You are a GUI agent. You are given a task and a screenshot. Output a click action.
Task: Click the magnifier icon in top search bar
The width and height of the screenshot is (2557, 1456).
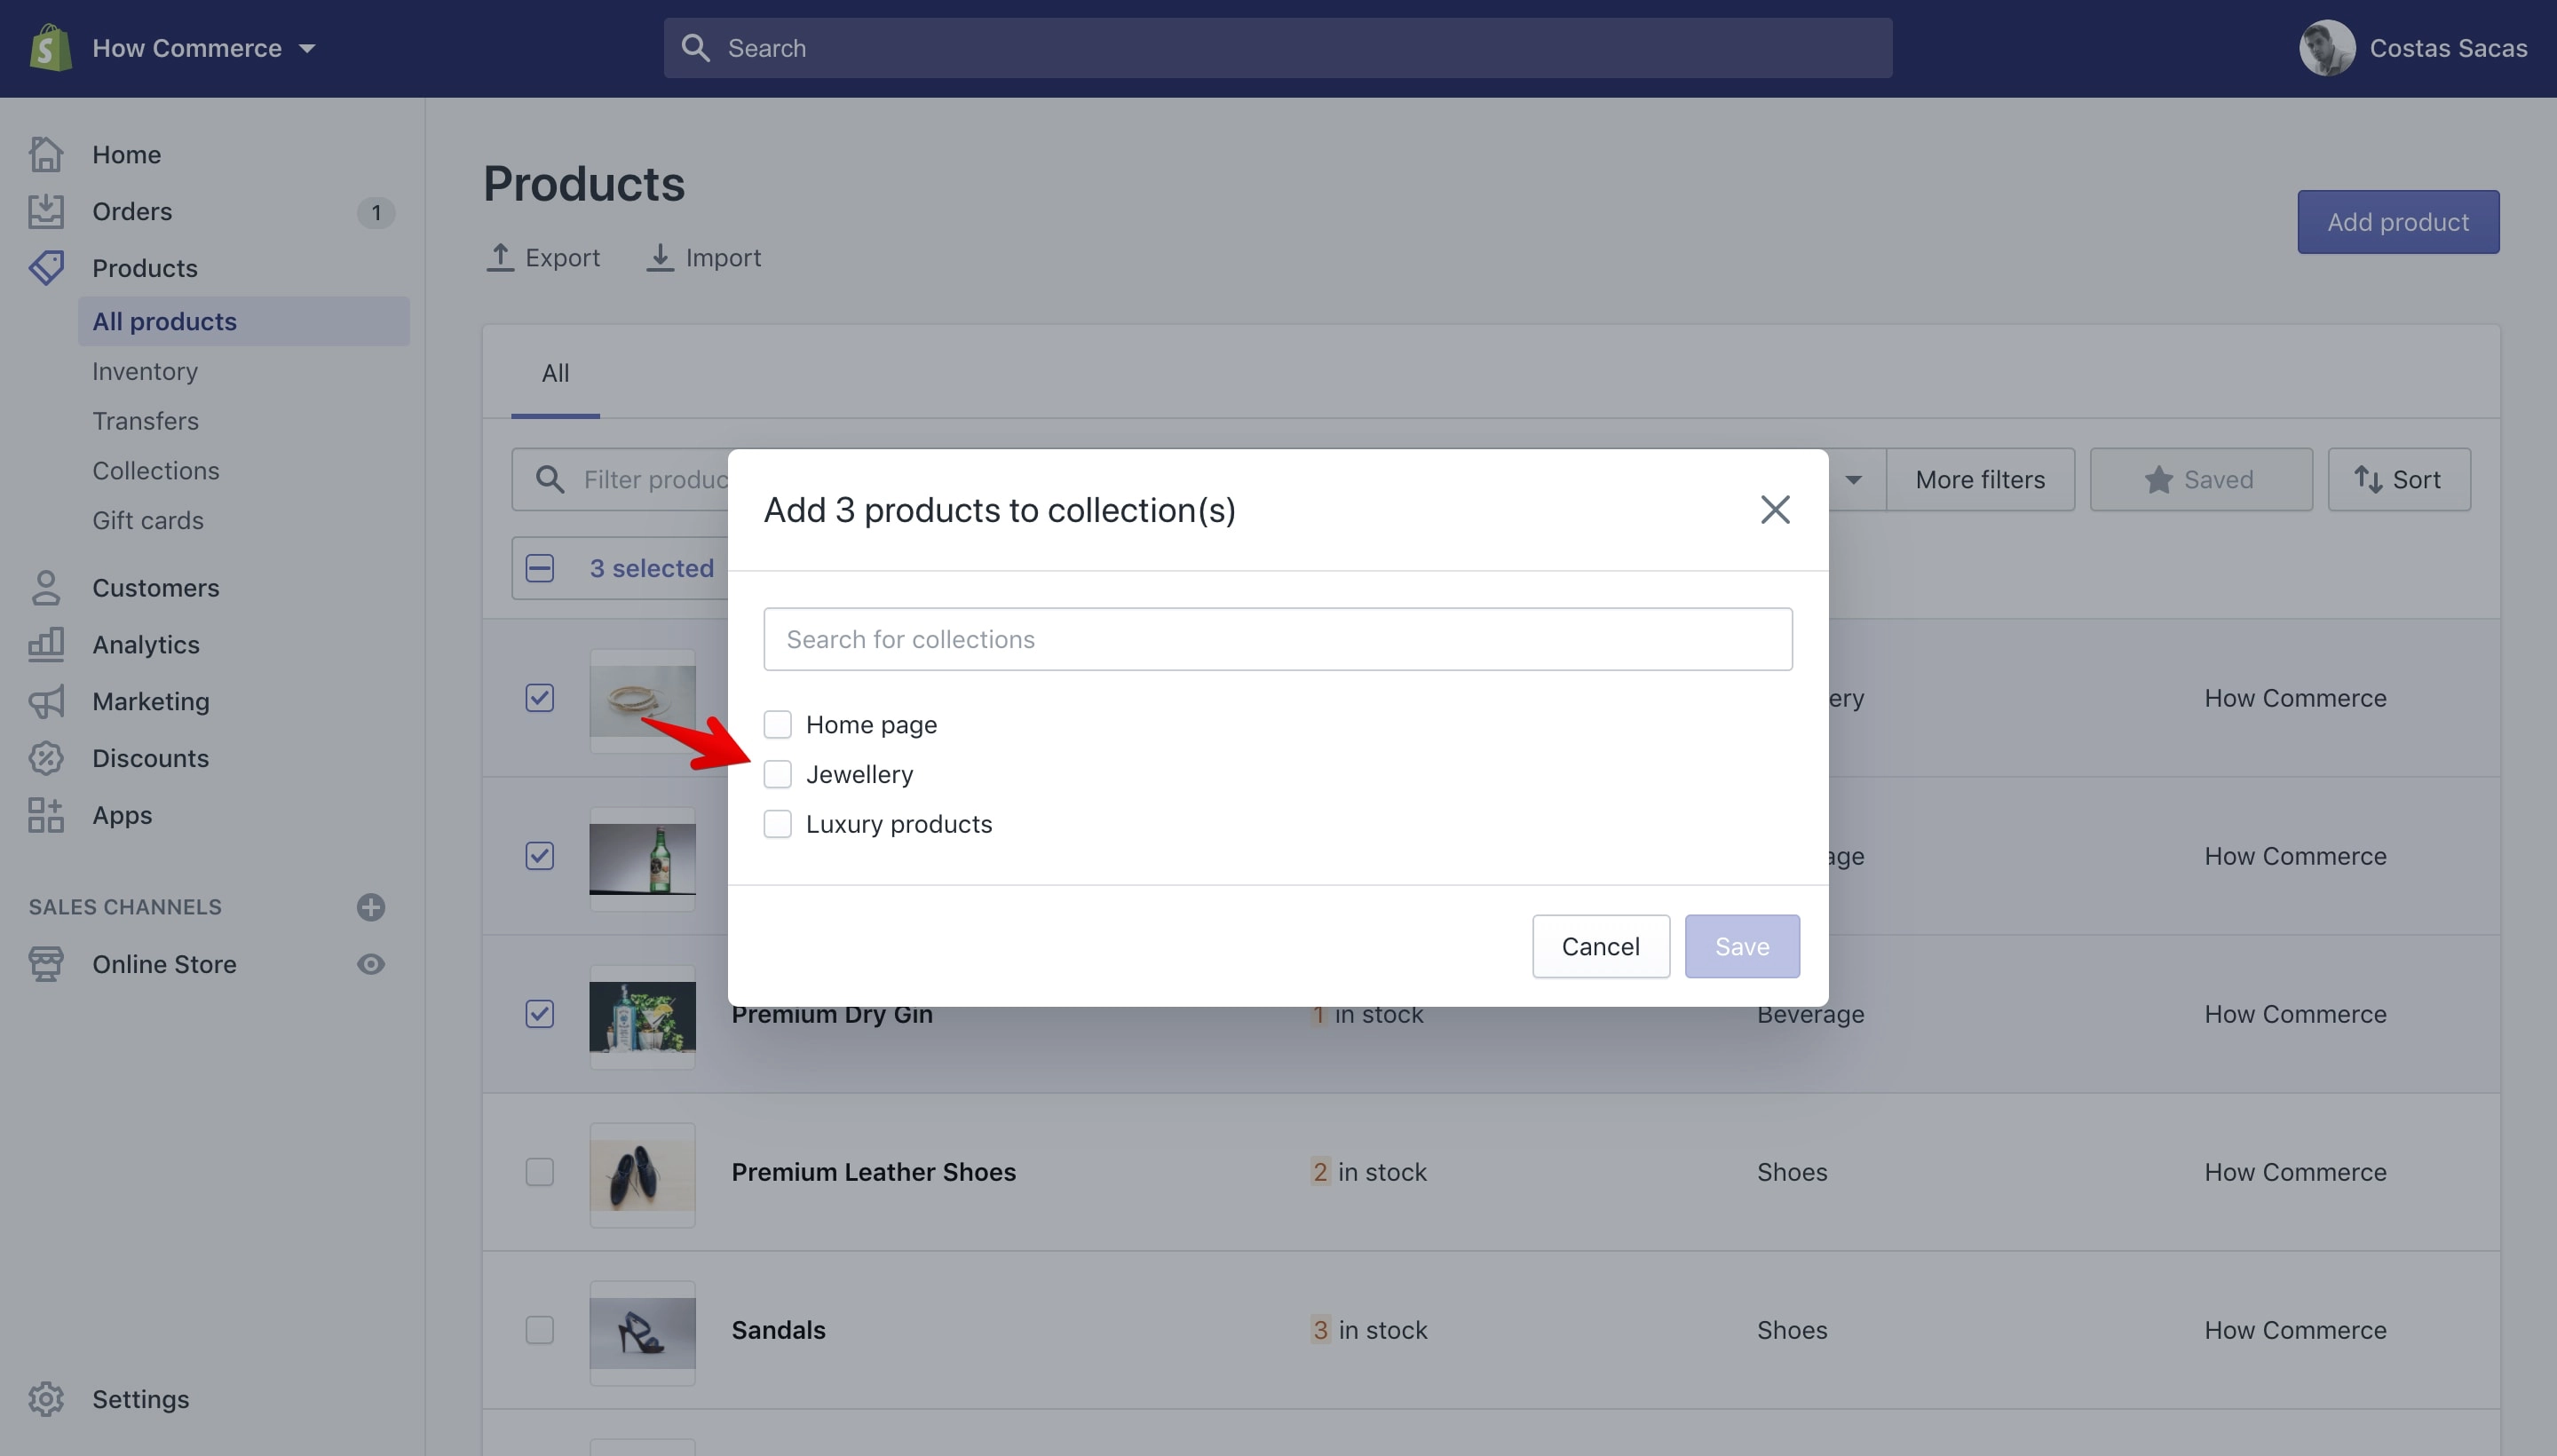click(x=695, y=48)
